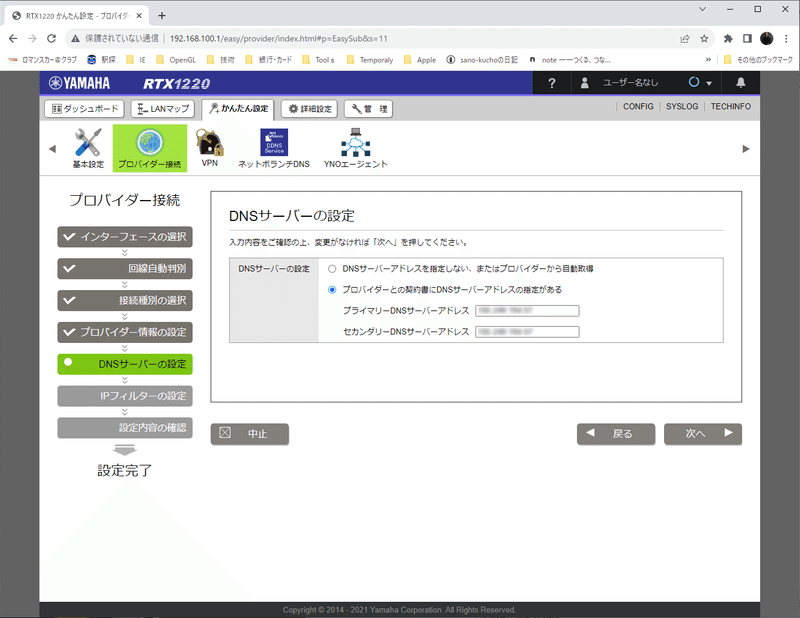The image size is (800, 618).
Task: Open the OpenGL bookmark folder
Action: tap(176, 60)
